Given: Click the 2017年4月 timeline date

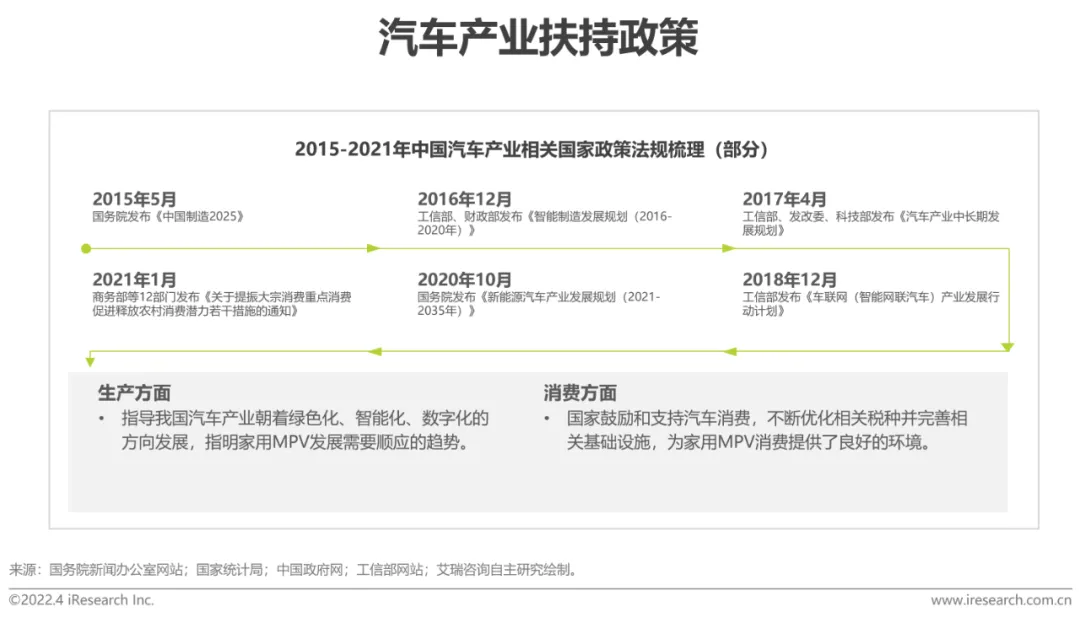Looking at the screenshot, I should click(784, 199).
